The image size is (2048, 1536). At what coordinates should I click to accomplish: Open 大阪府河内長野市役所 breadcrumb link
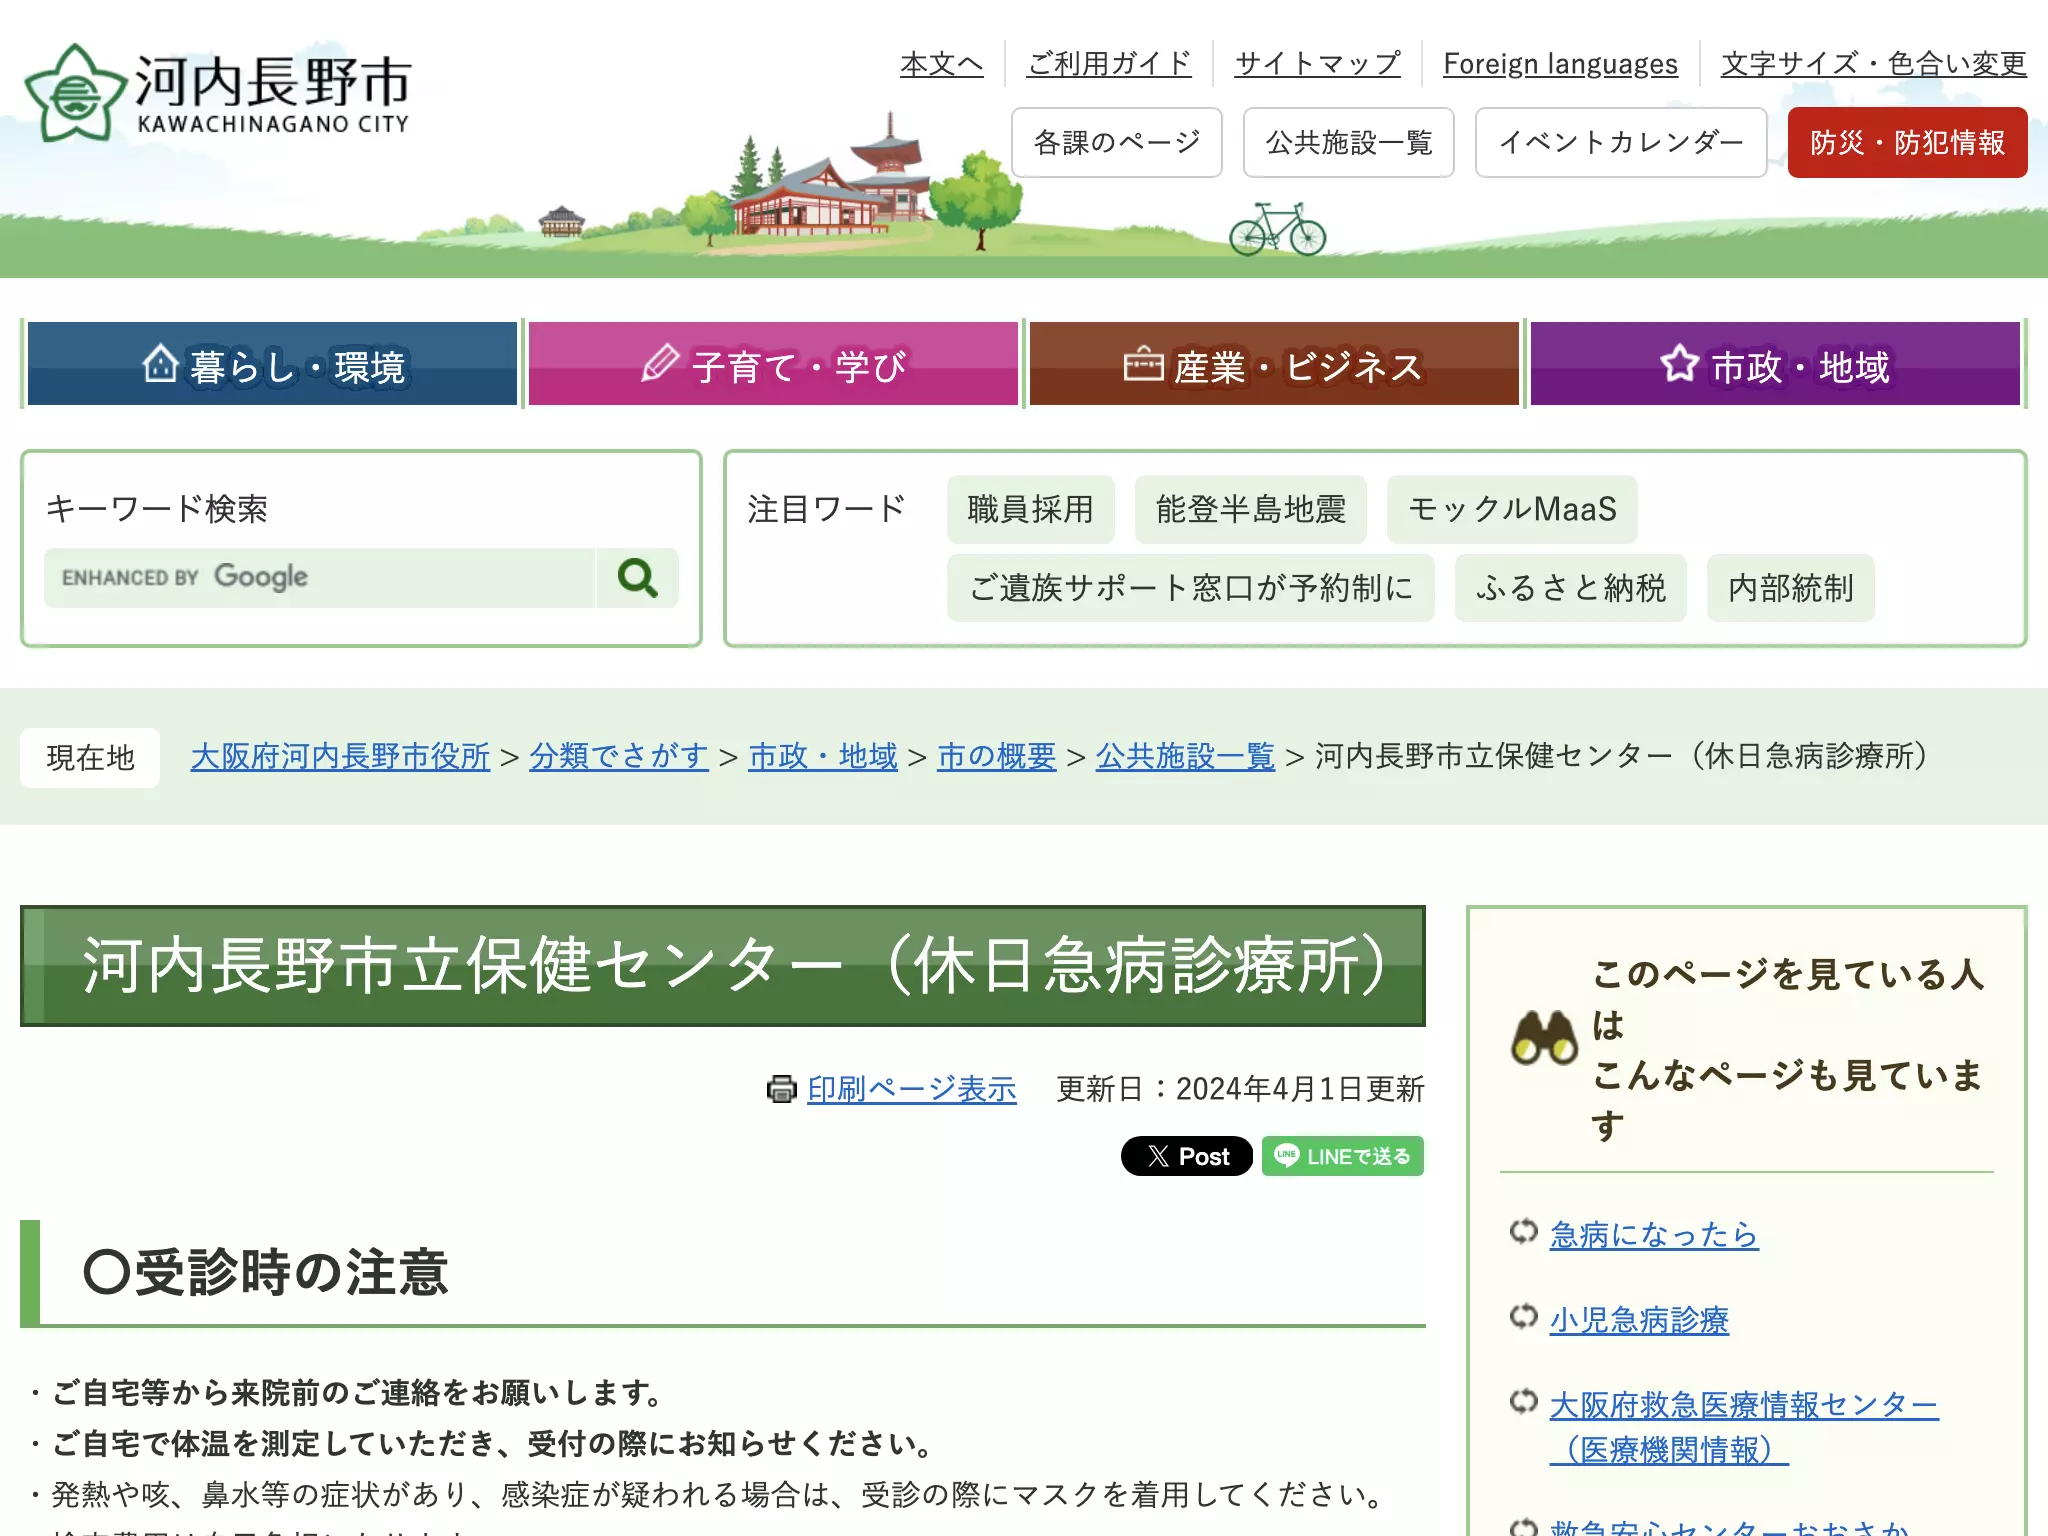[x=340, y=756]
